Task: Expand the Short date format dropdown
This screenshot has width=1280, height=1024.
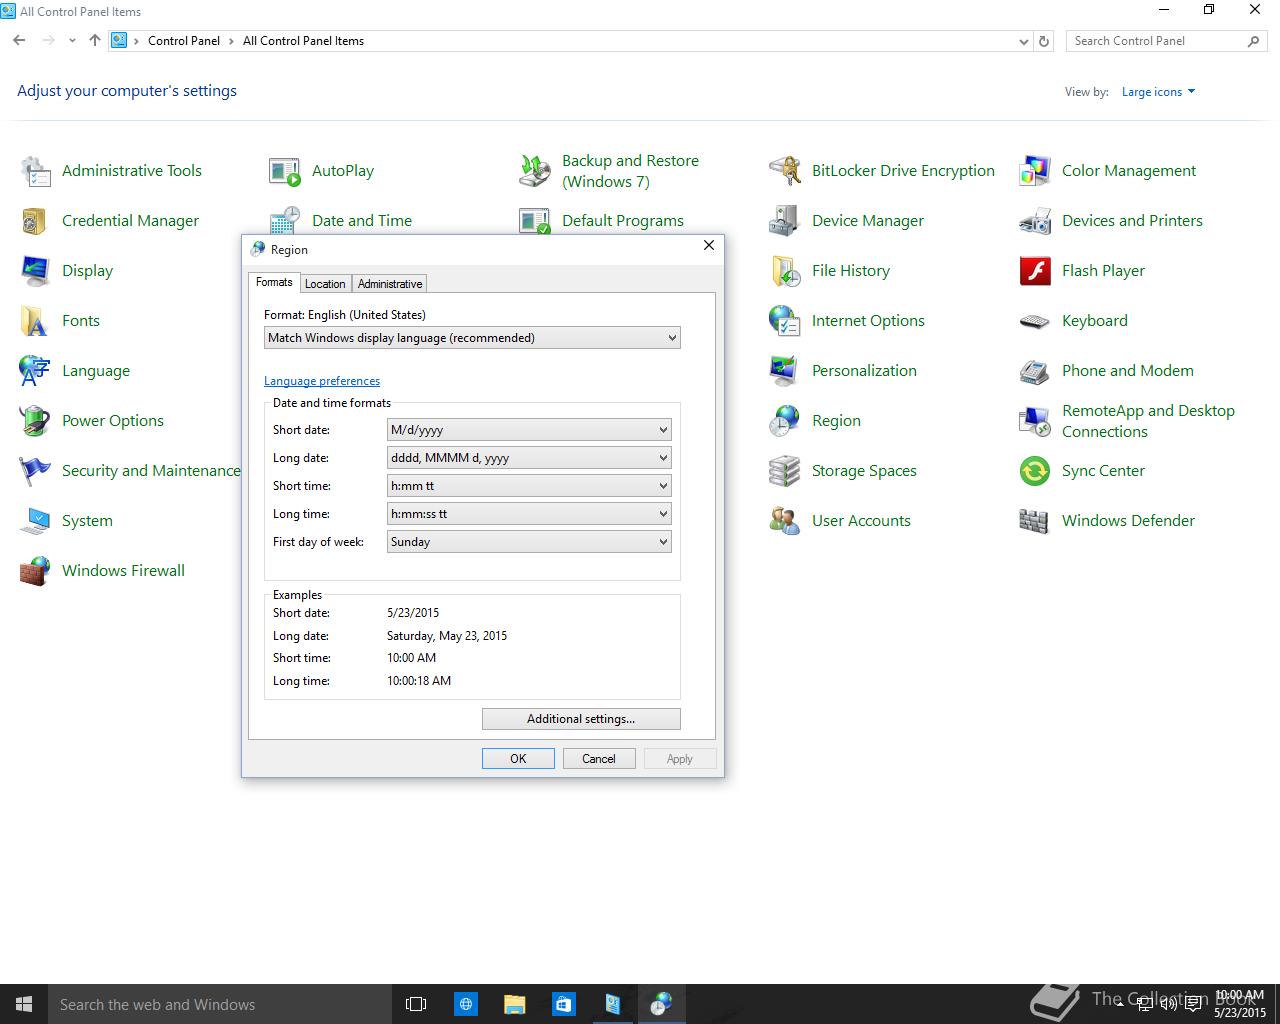Action: tap(529, 430)
